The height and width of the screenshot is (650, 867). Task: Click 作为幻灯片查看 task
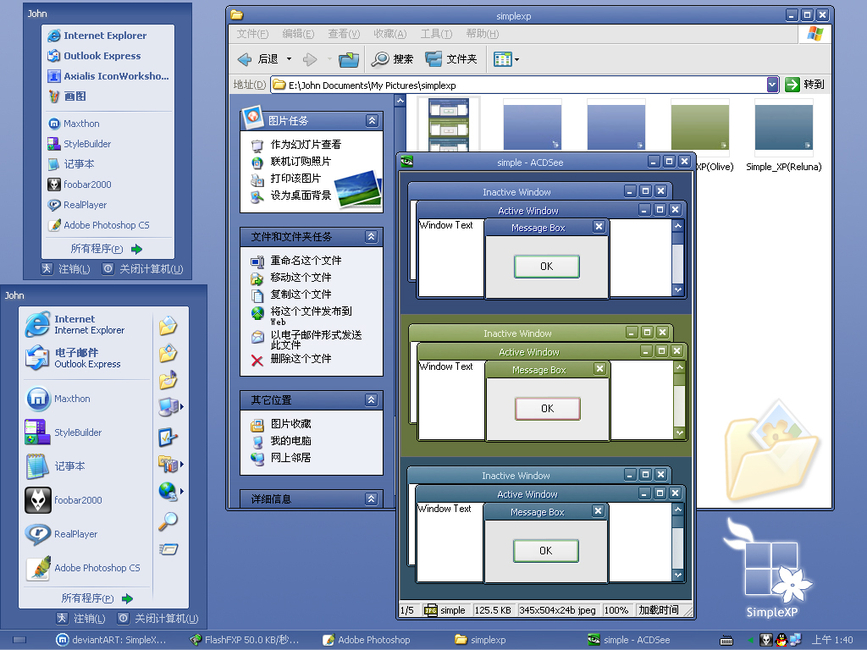296,145
